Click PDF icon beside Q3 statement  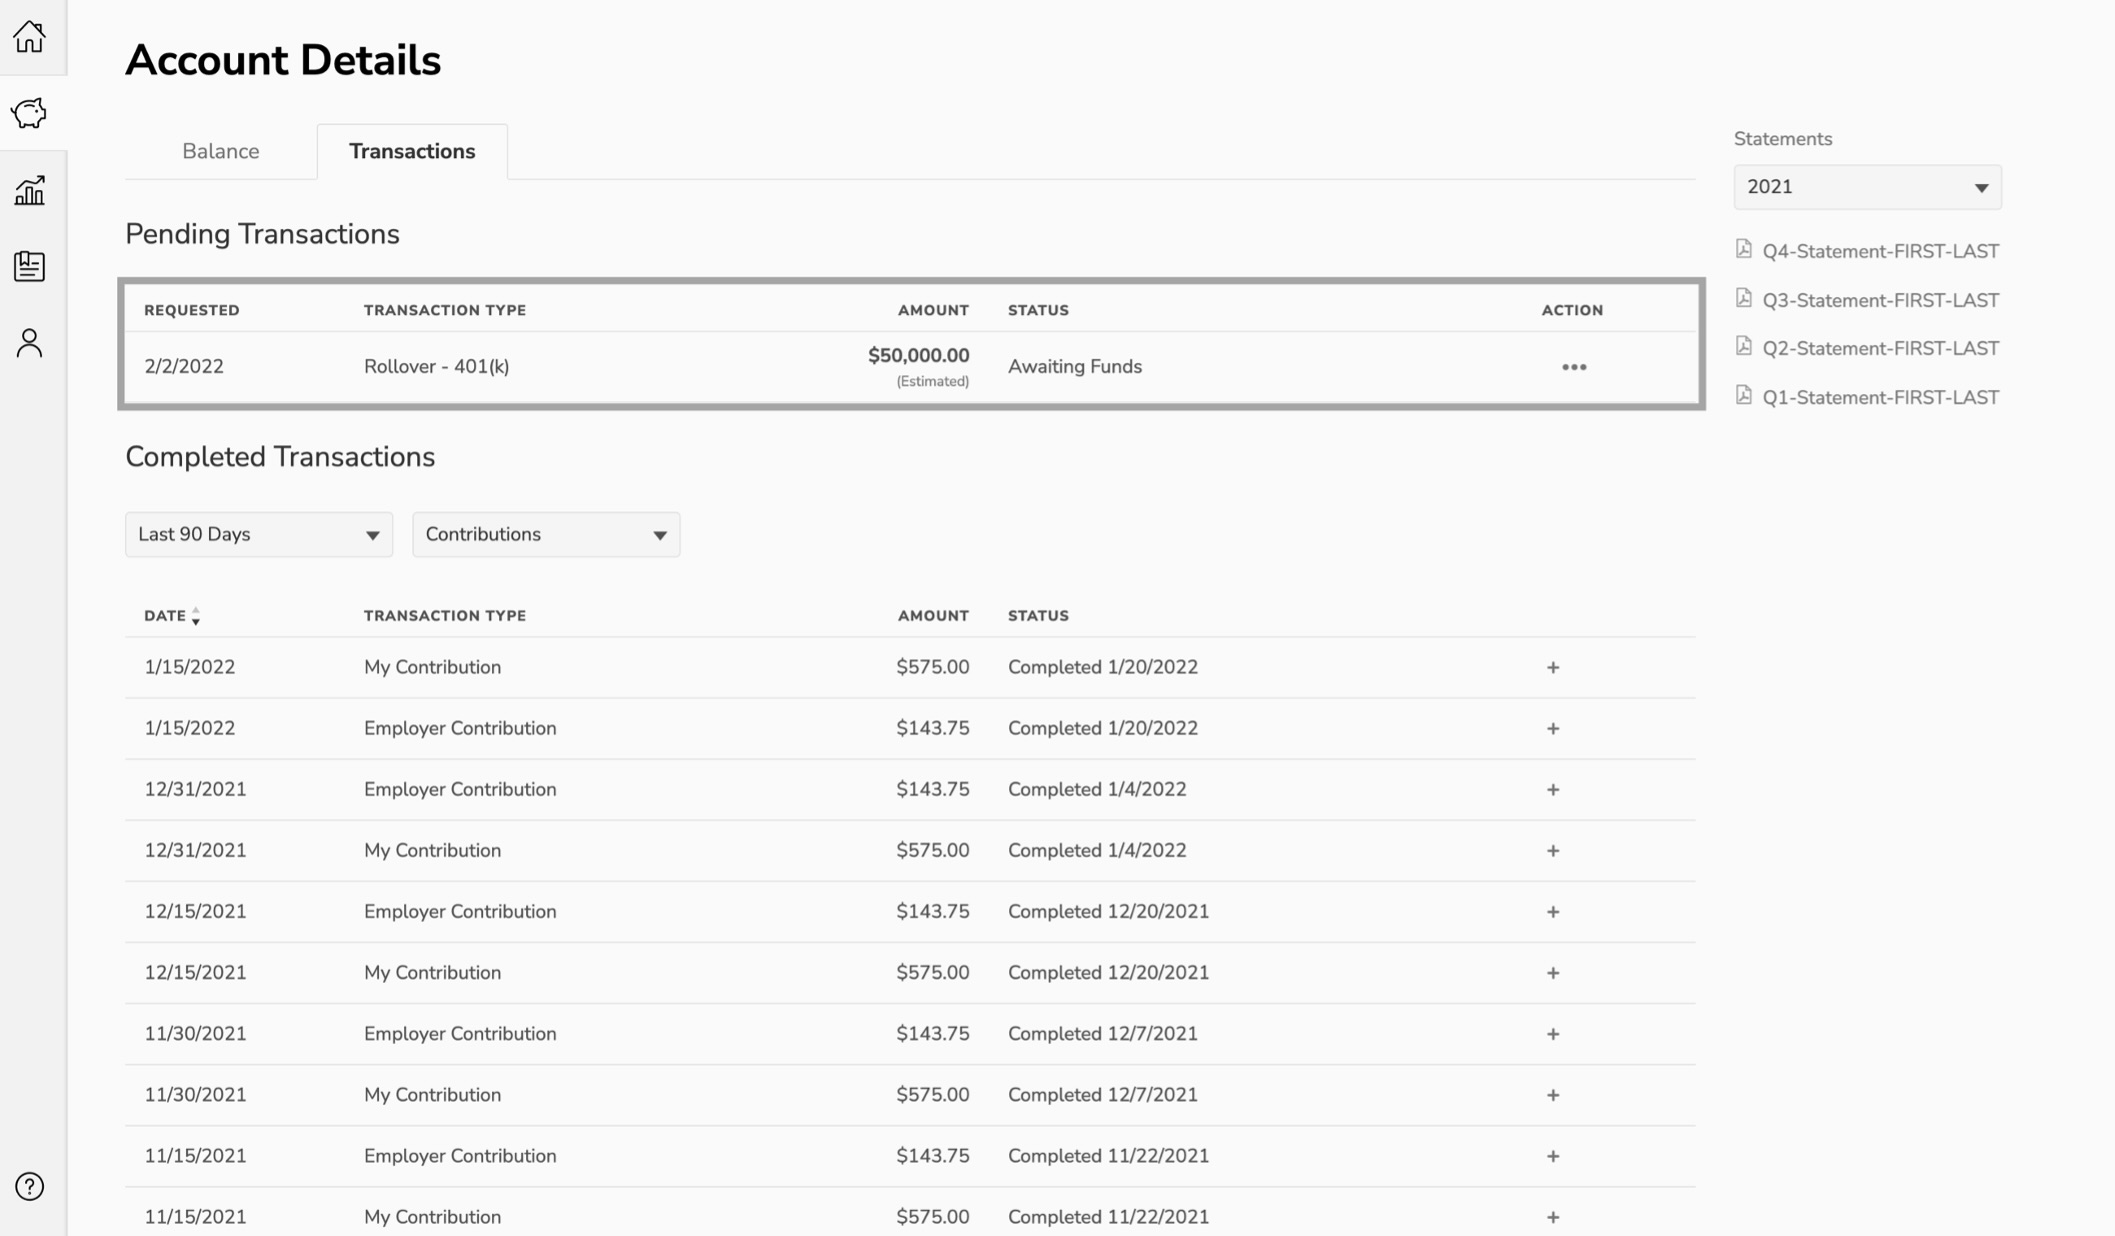pyautogui.click(x=1744, y=299)
